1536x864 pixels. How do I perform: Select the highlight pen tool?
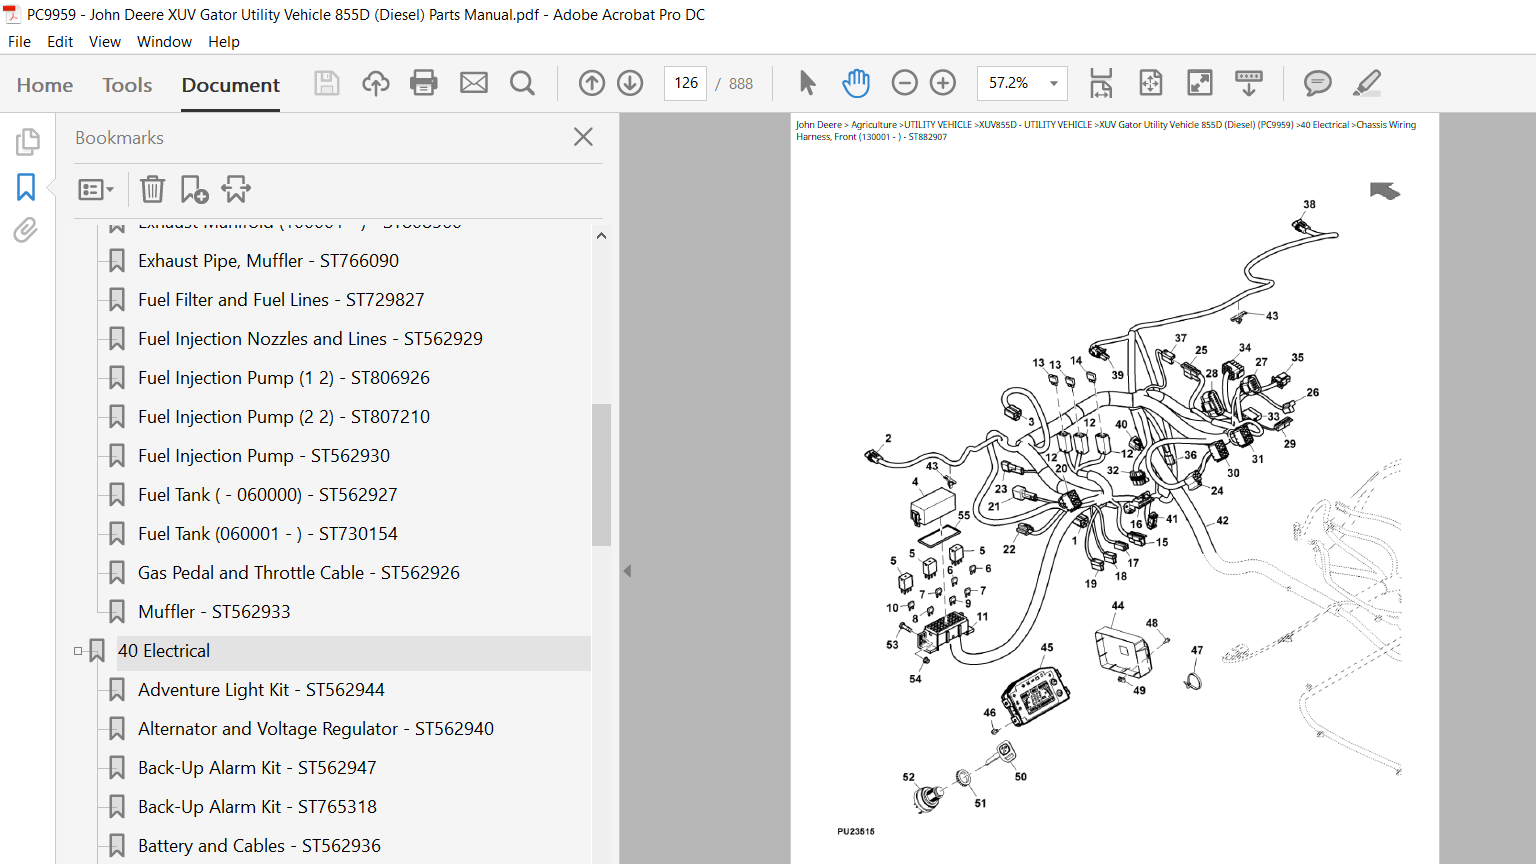pyautogui.click(x=1367, y=83)
